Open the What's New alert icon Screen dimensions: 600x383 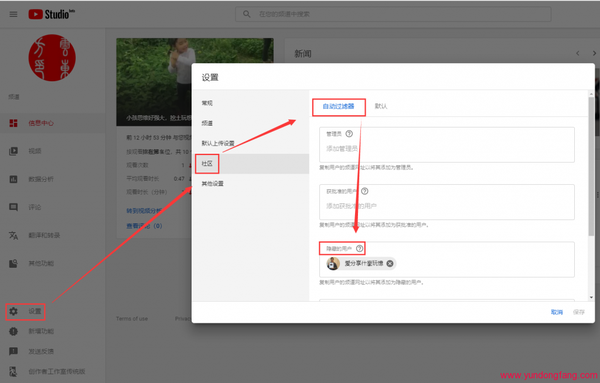[13, 331]
